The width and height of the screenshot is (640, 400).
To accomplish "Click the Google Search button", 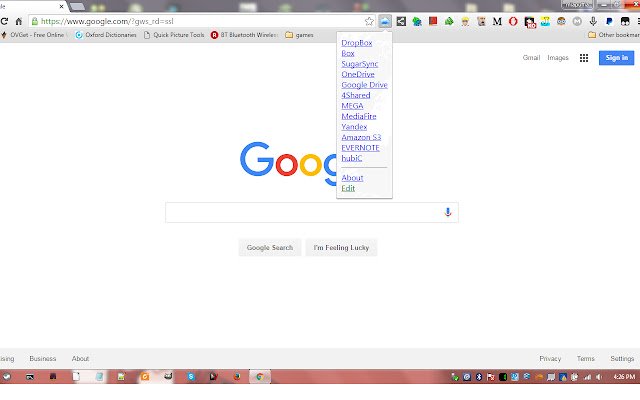I will [270, 248].
